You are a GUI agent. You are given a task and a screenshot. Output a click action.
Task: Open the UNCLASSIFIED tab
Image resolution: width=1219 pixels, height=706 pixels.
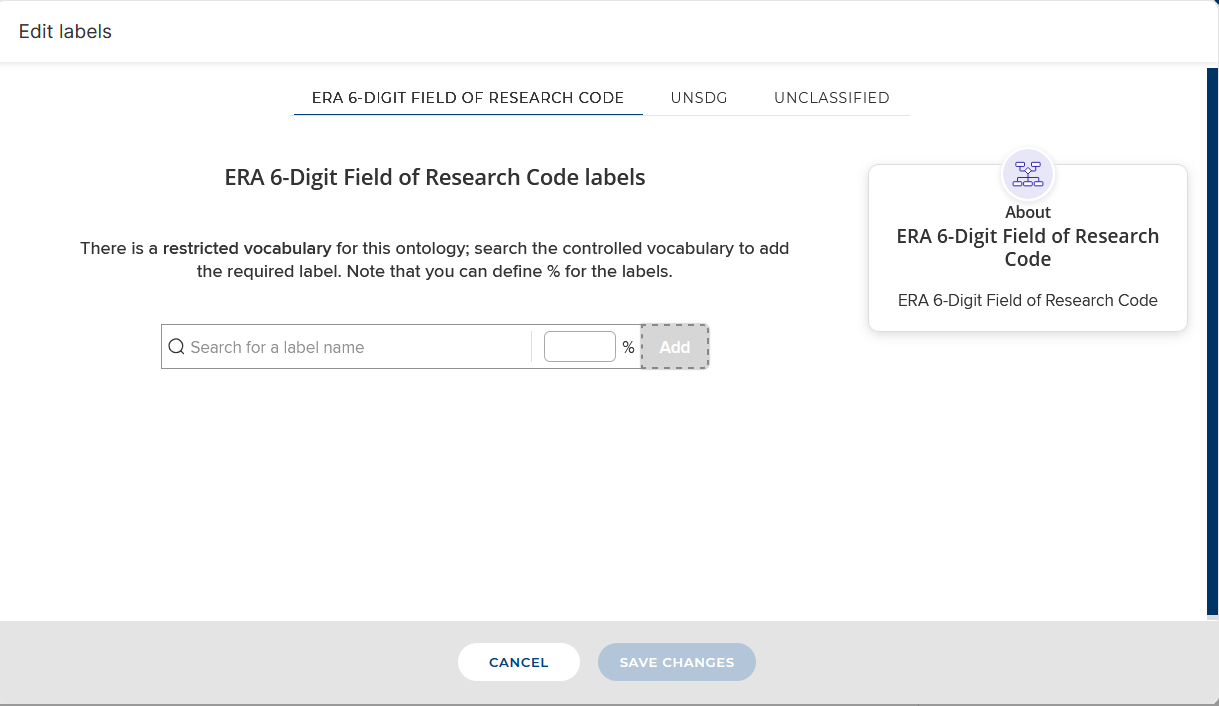[832, 98]
